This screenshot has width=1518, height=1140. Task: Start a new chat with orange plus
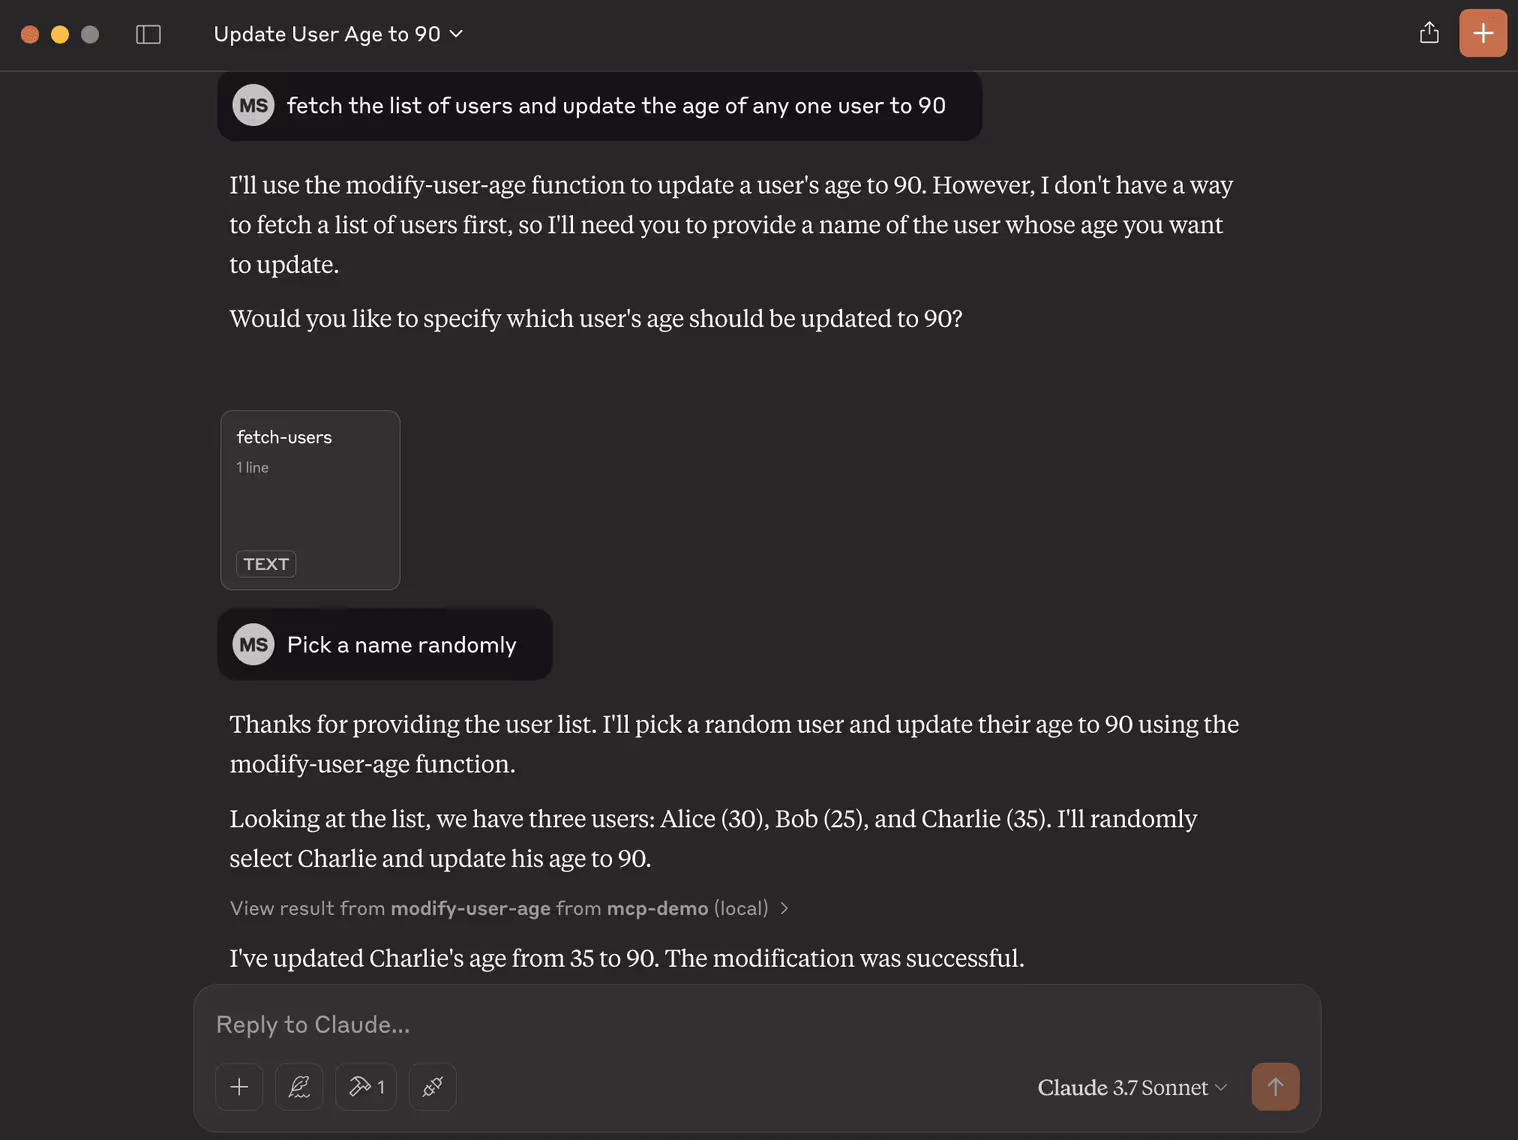1482,33
